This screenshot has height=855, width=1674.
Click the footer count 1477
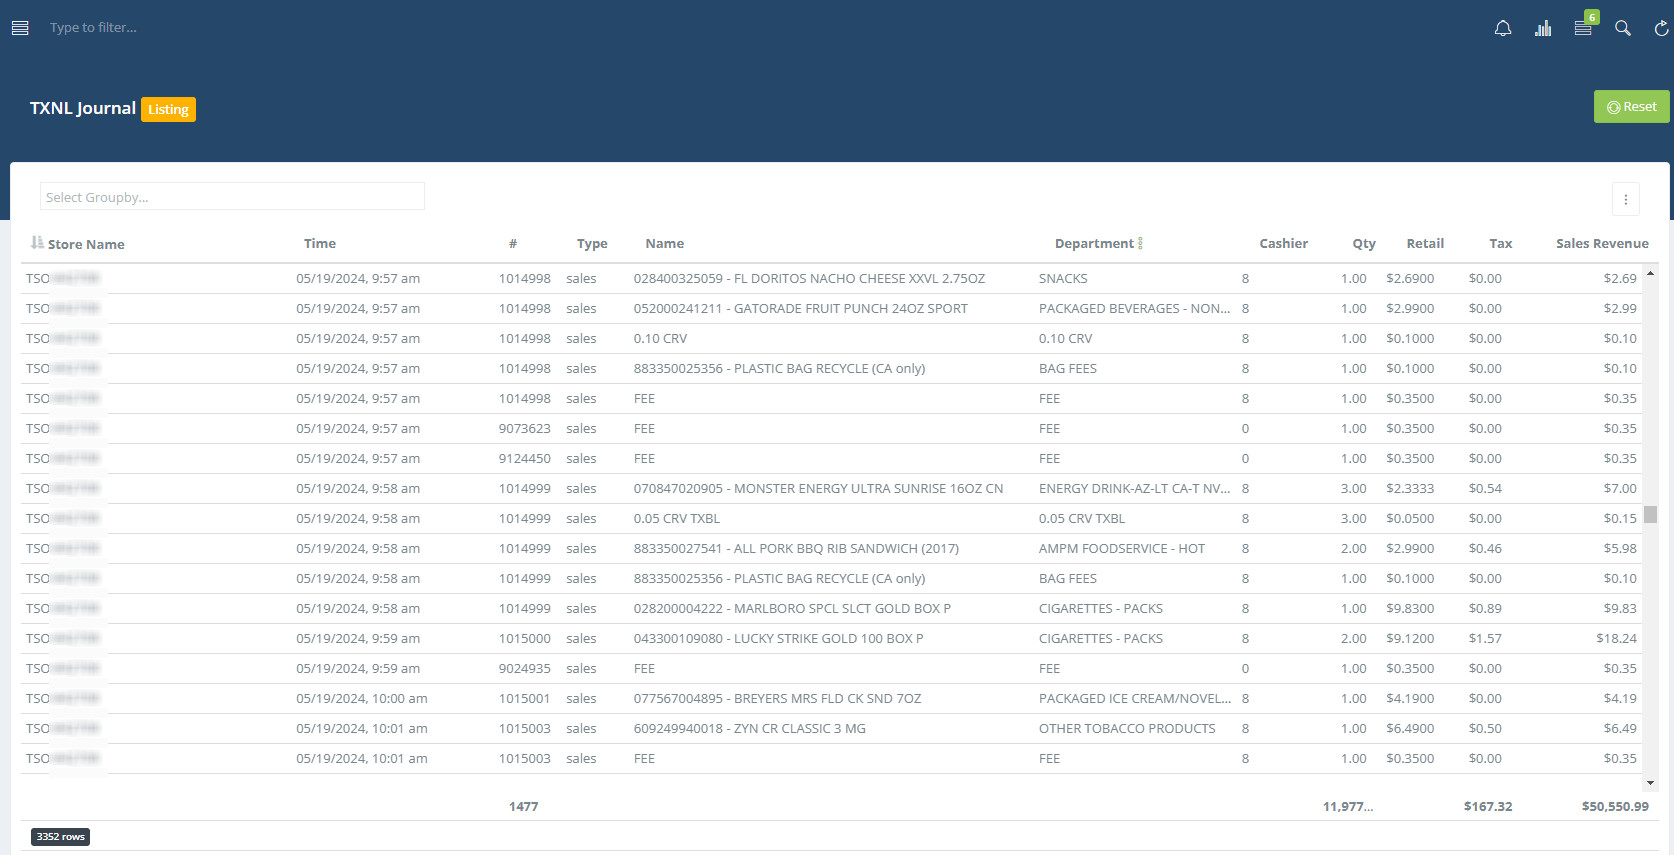click(x=523, y=806)
